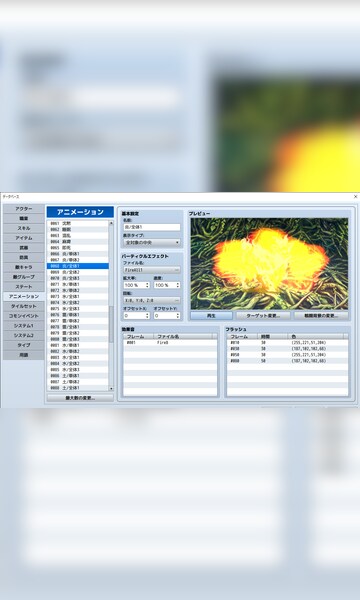Select animation entry 0088 at list bottom
This screenshot has height=600, width=360.
pyautogui.click(x=78, y=388)
